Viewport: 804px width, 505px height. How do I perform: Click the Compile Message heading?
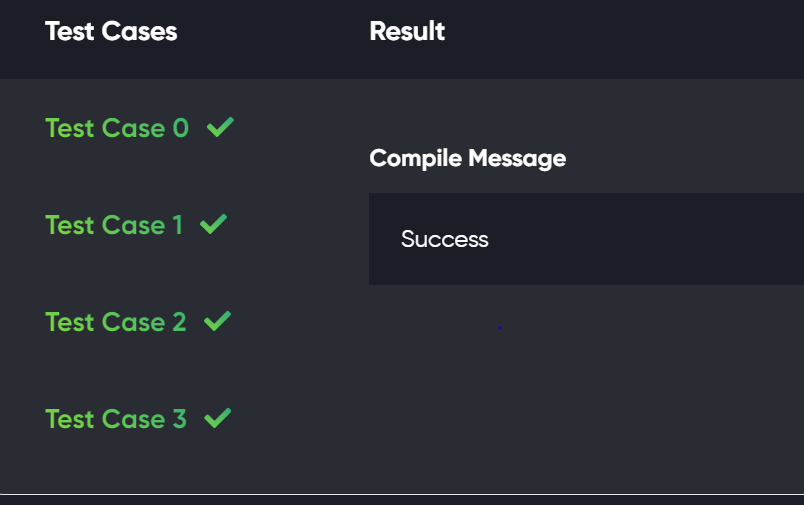pos(467,158)
